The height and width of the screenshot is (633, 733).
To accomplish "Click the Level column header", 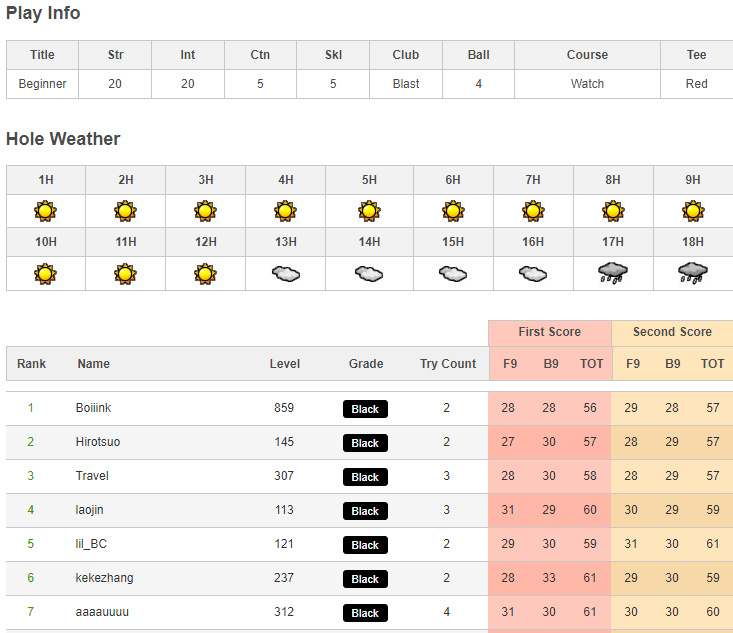I will [x=285, y=364].
